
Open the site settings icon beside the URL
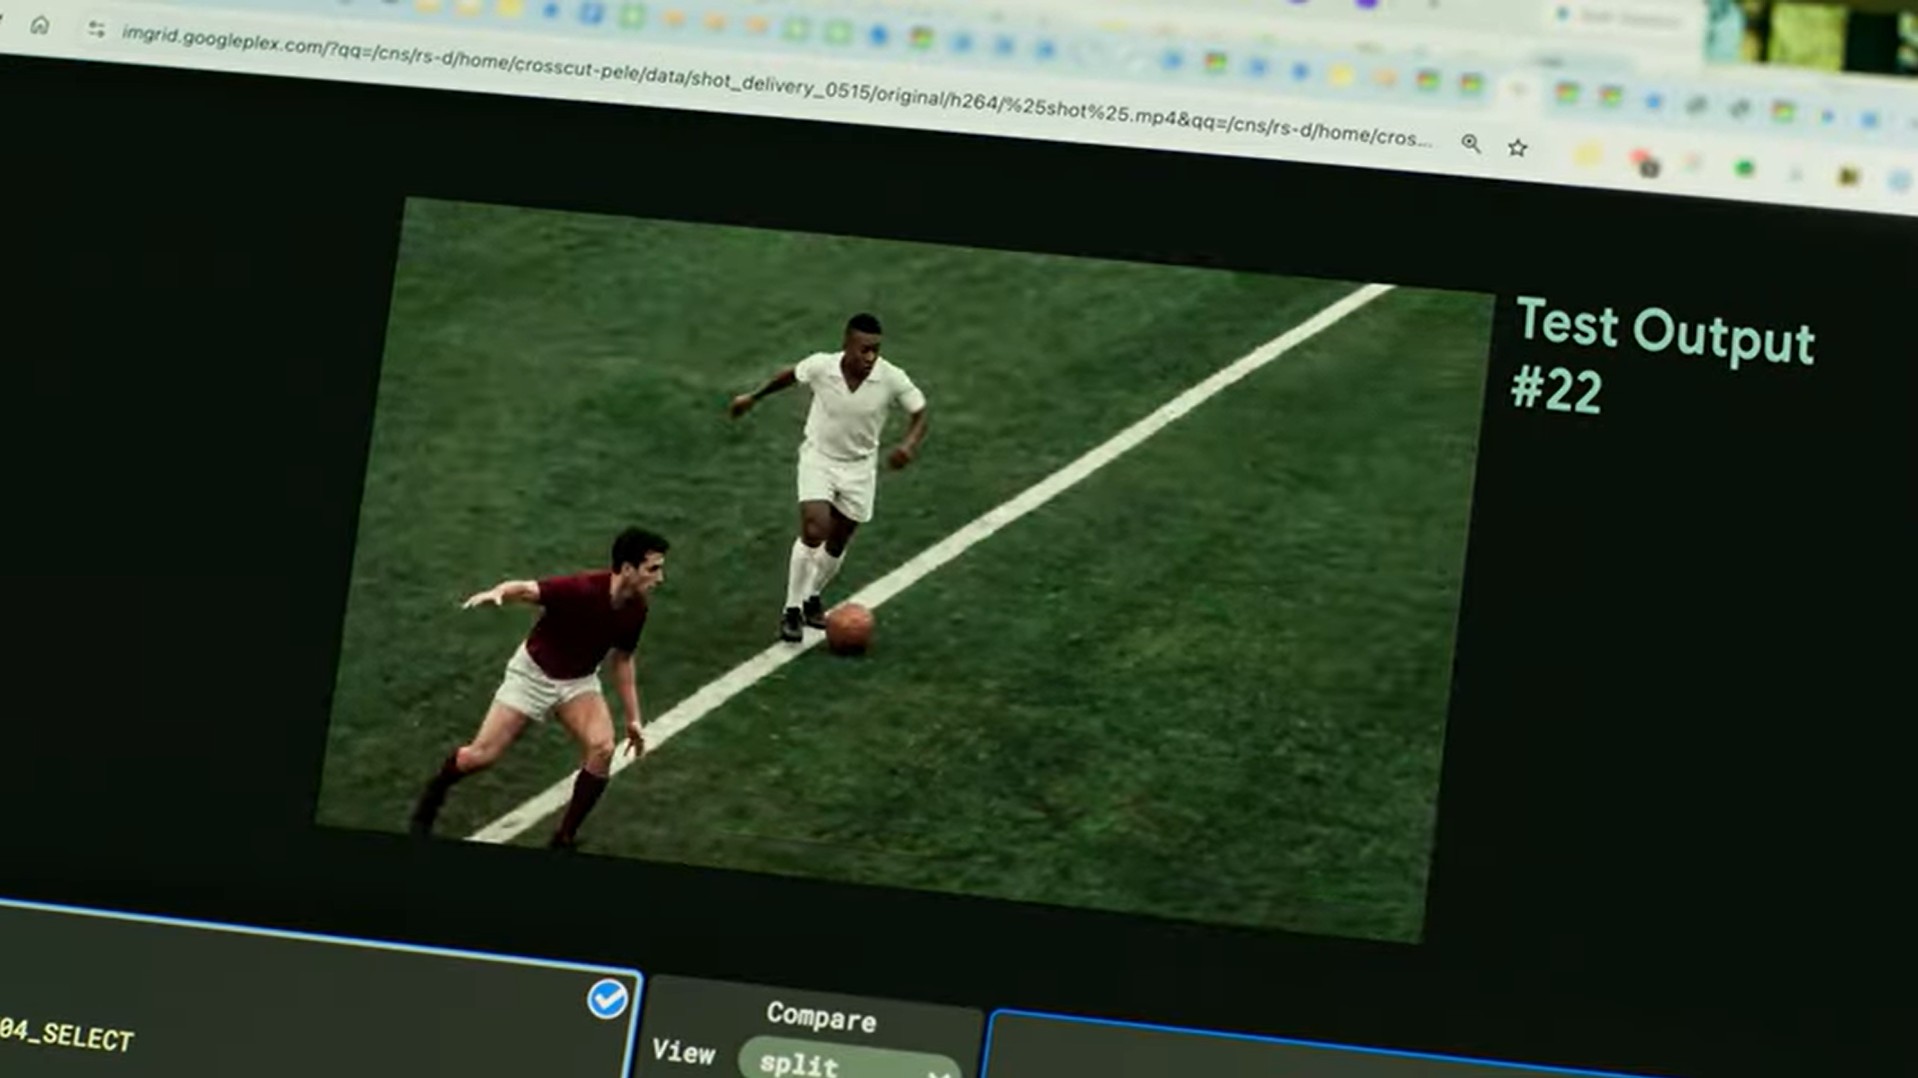click(96, 30)
